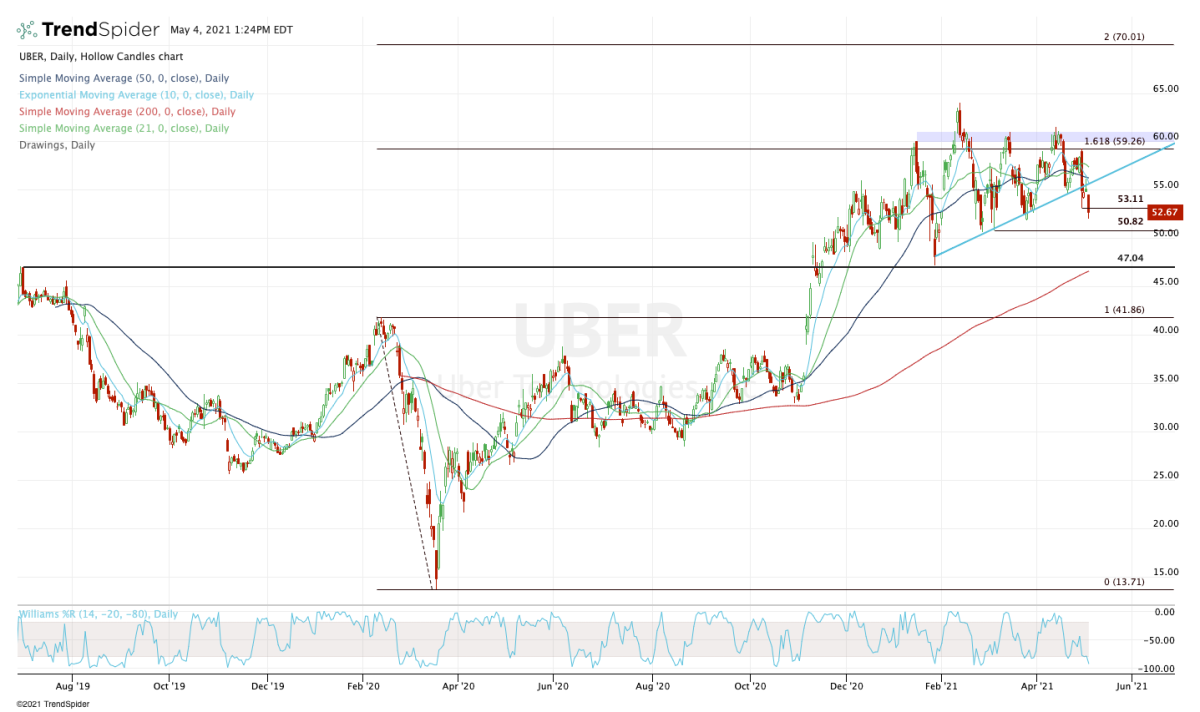Click the 1.618 (59.26) Fibonacci level label
Image resolution: width=1200 pixels, height=712 pixels.
coord(1114,141)
